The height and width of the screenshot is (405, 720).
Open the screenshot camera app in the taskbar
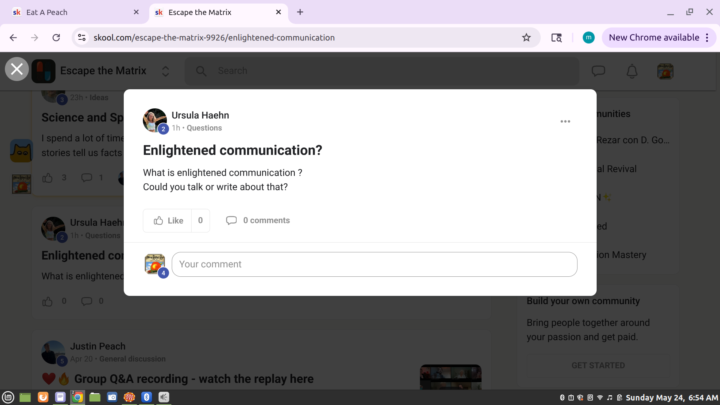112,397
